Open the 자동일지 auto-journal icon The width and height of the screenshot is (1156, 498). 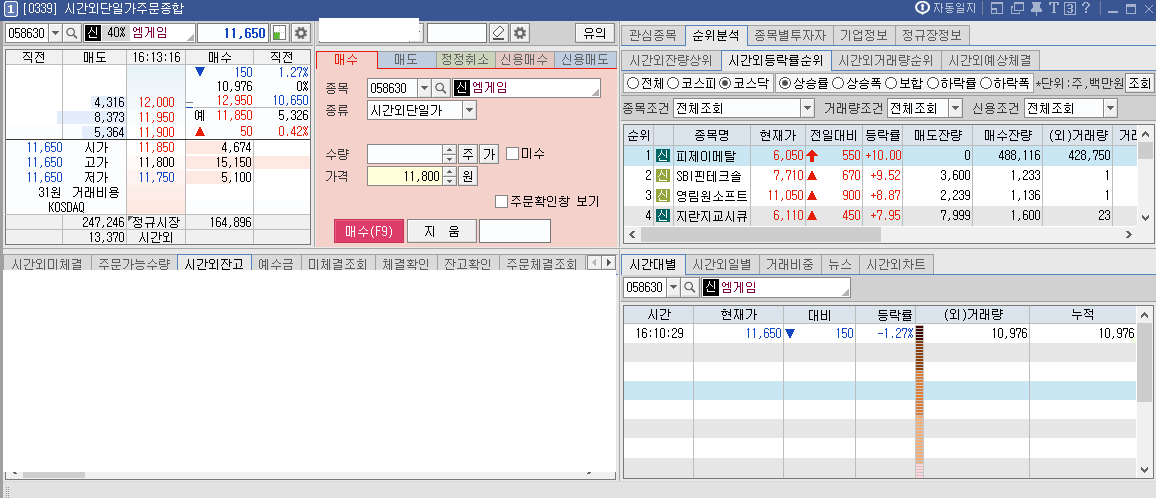pyautogui.click(x=921, y=9)
